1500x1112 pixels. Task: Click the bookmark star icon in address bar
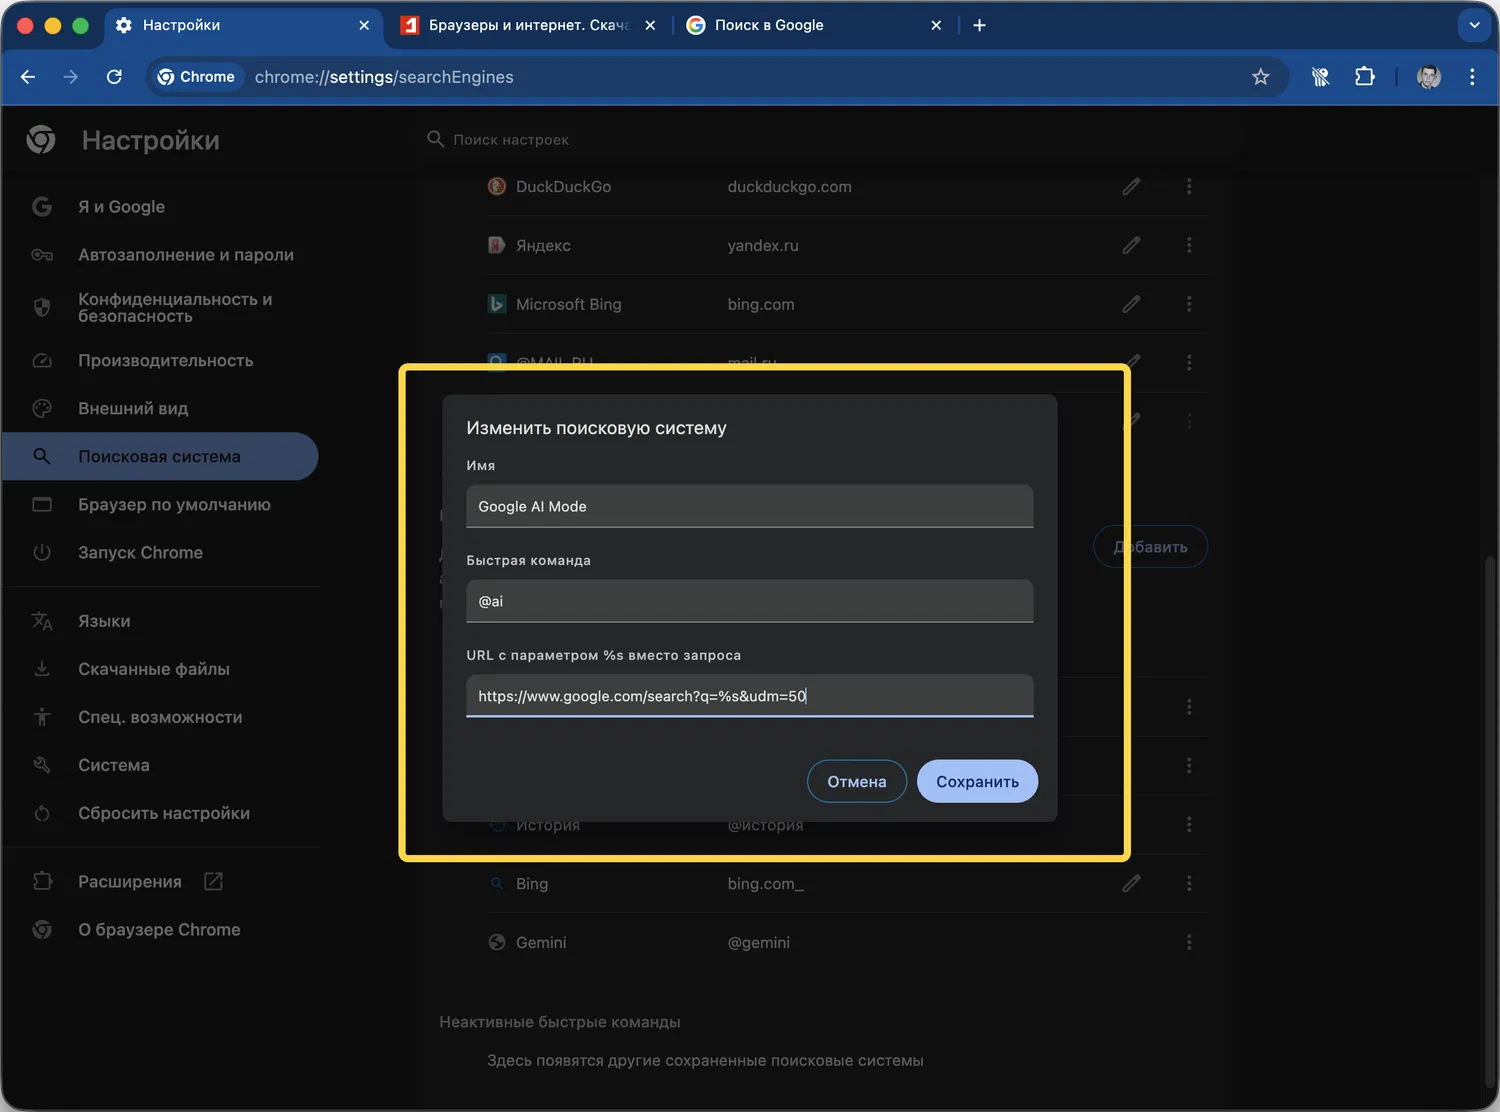pyautogui.click(x=1260, y=77)
